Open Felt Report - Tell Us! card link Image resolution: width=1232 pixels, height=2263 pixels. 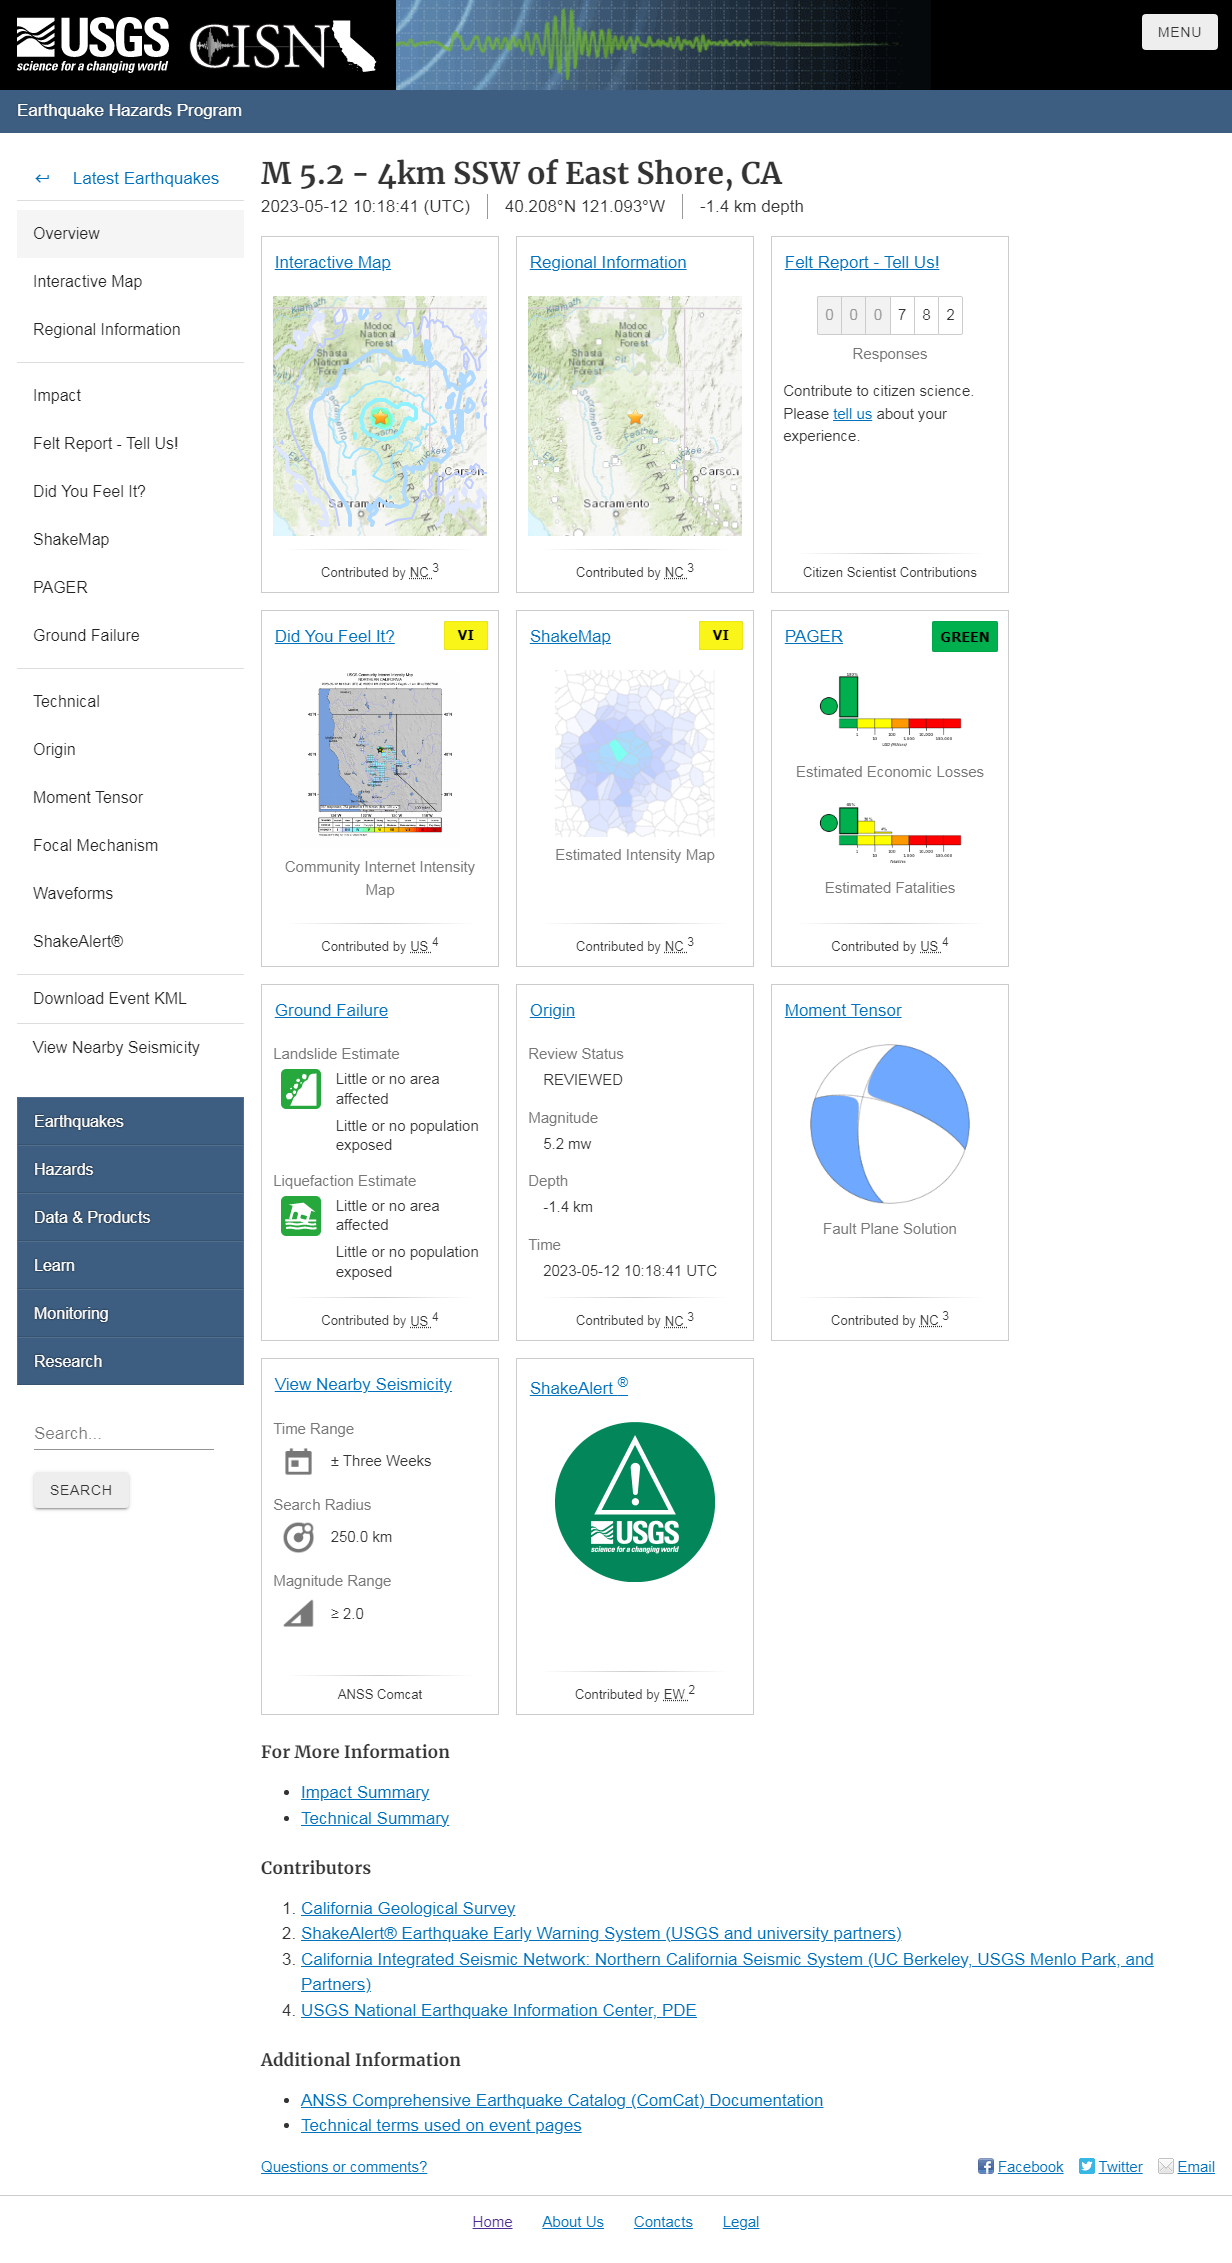[x=862, y=262]
